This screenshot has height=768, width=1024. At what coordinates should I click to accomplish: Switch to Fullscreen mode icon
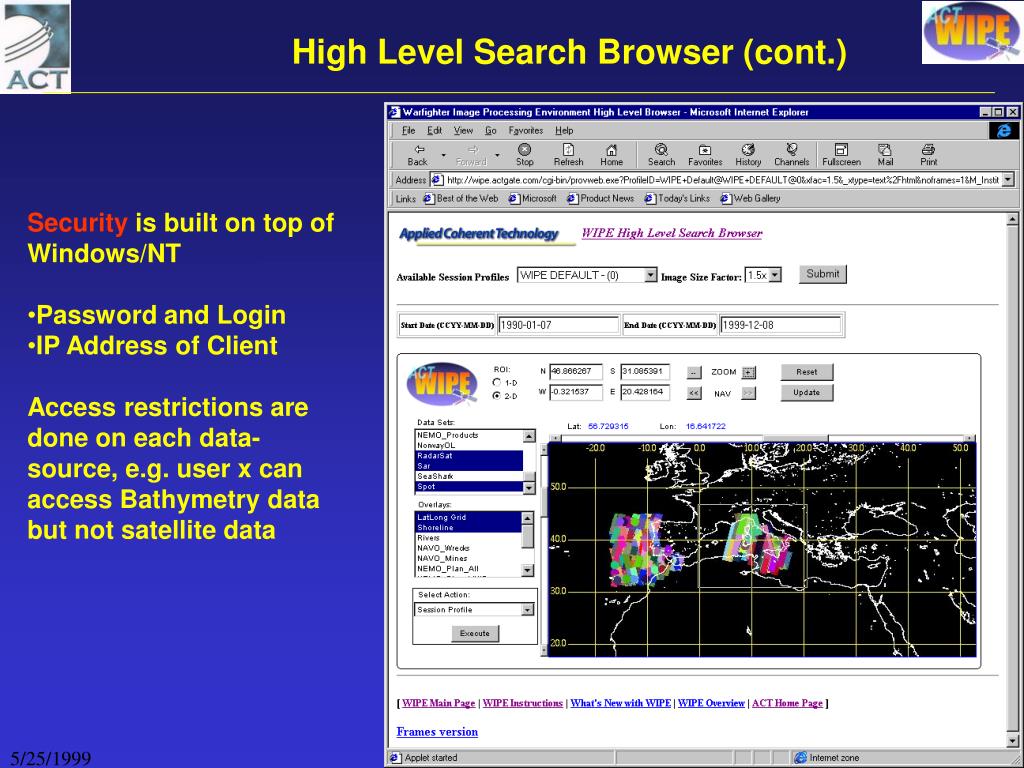point(841,155)
